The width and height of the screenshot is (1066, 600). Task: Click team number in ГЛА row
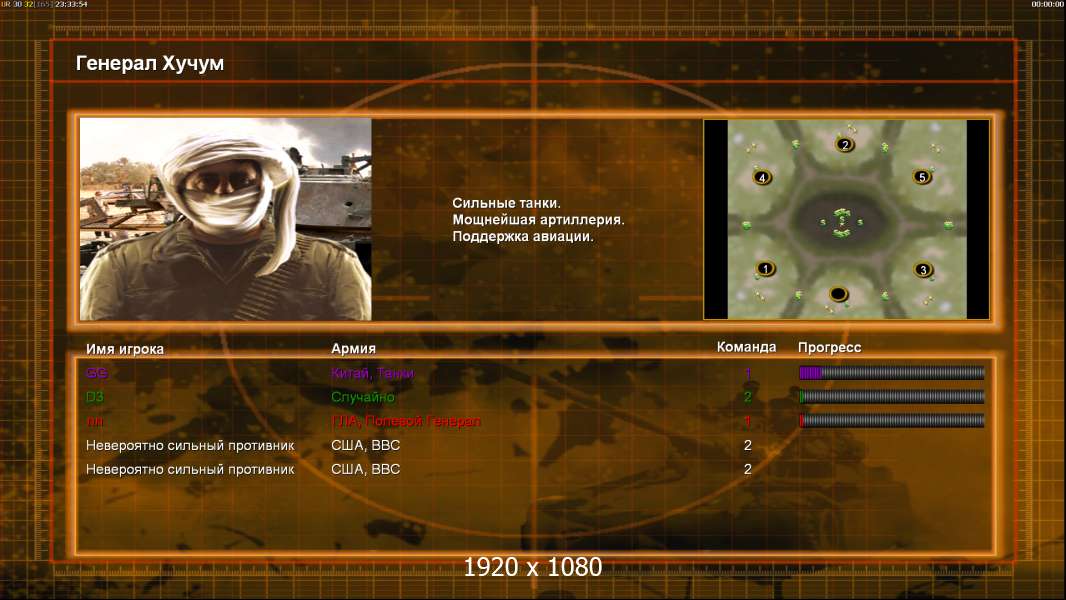tap(748, 421)
